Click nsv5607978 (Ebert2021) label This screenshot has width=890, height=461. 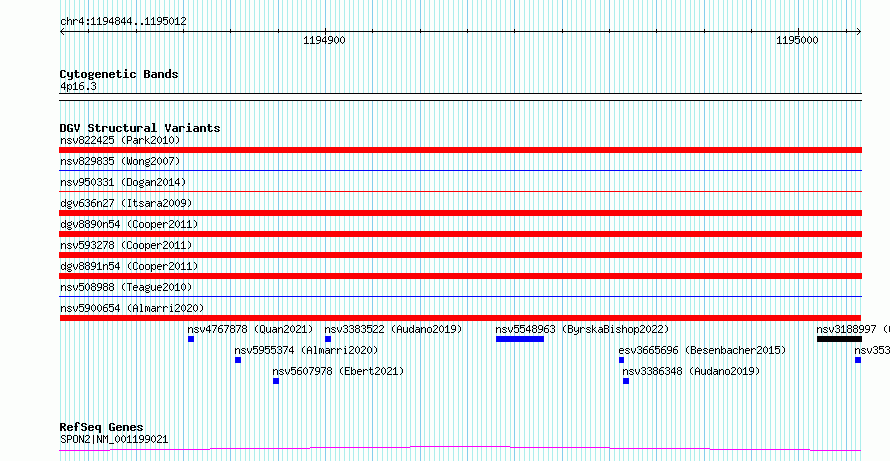point(338,371)
